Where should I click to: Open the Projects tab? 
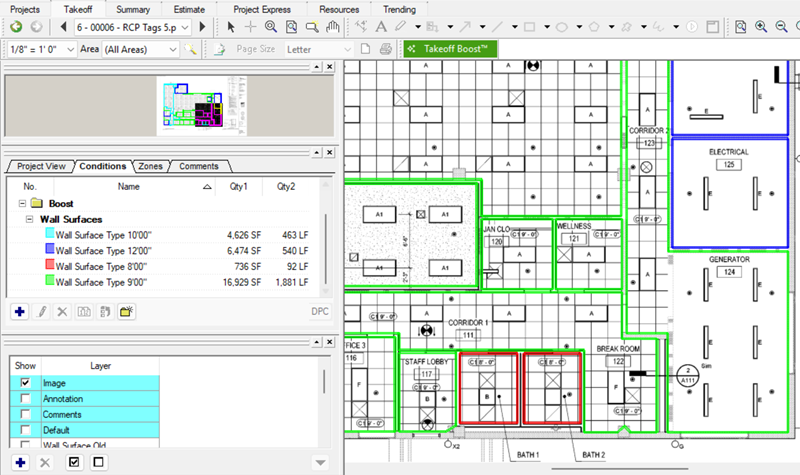(25, 9)
